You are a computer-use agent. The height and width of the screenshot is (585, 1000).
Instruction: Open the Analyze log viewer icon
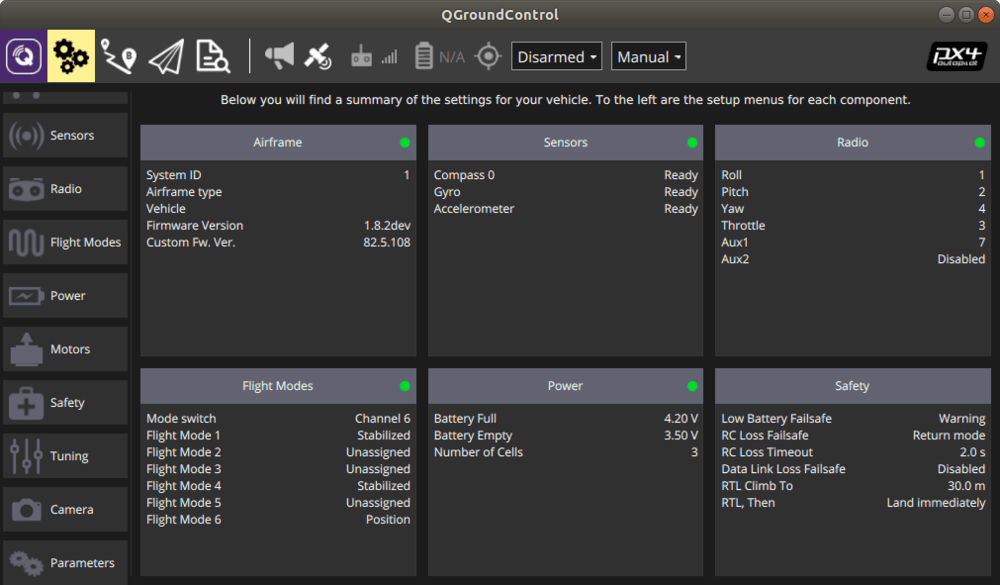[x=213, y=57]
